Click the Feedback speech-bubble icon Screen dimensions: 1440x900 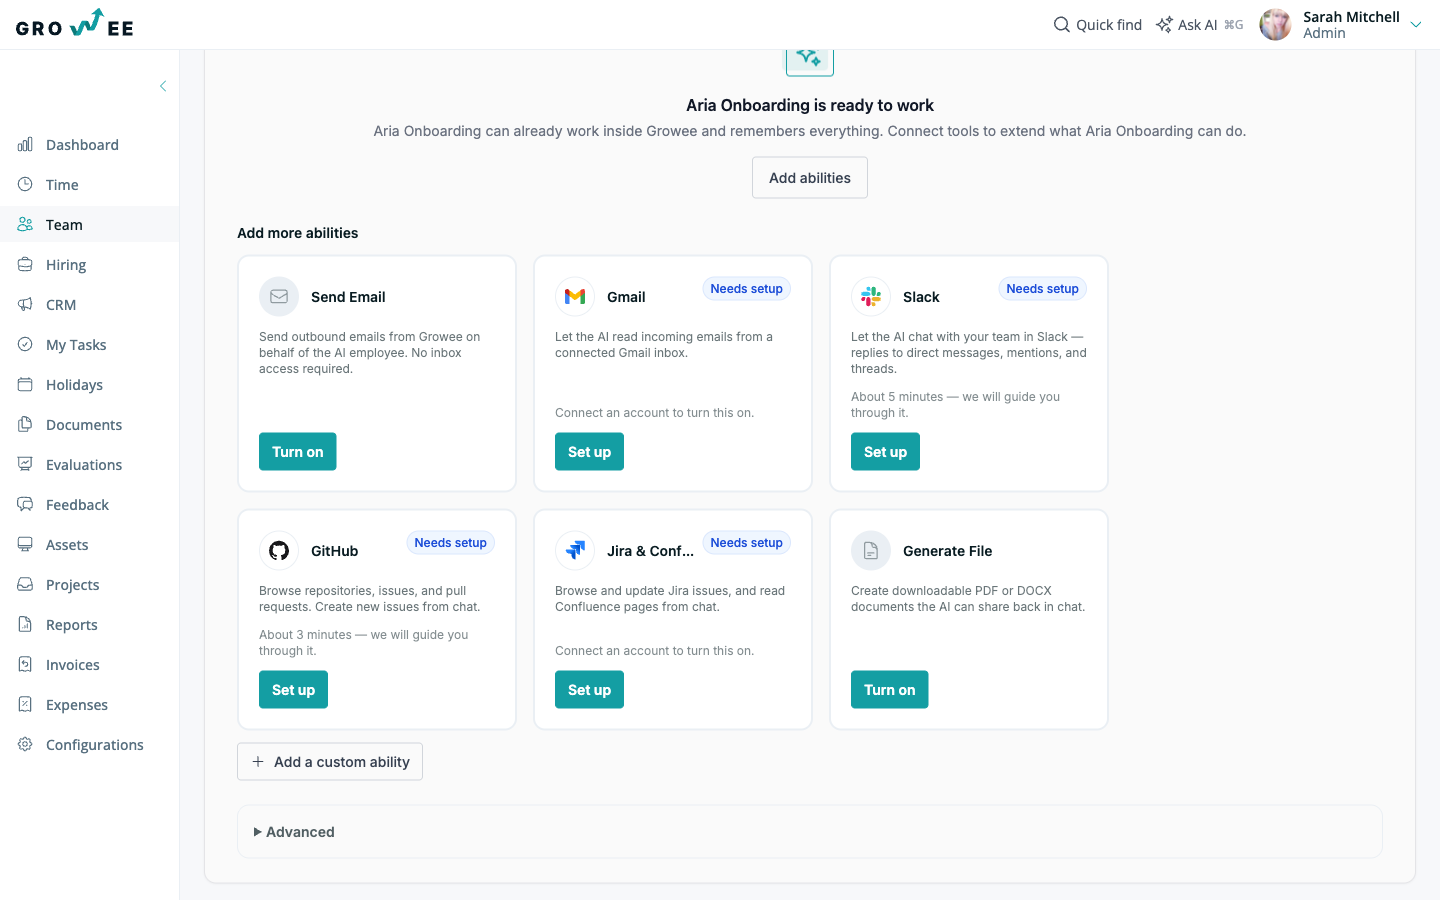(x=25, y=504)
